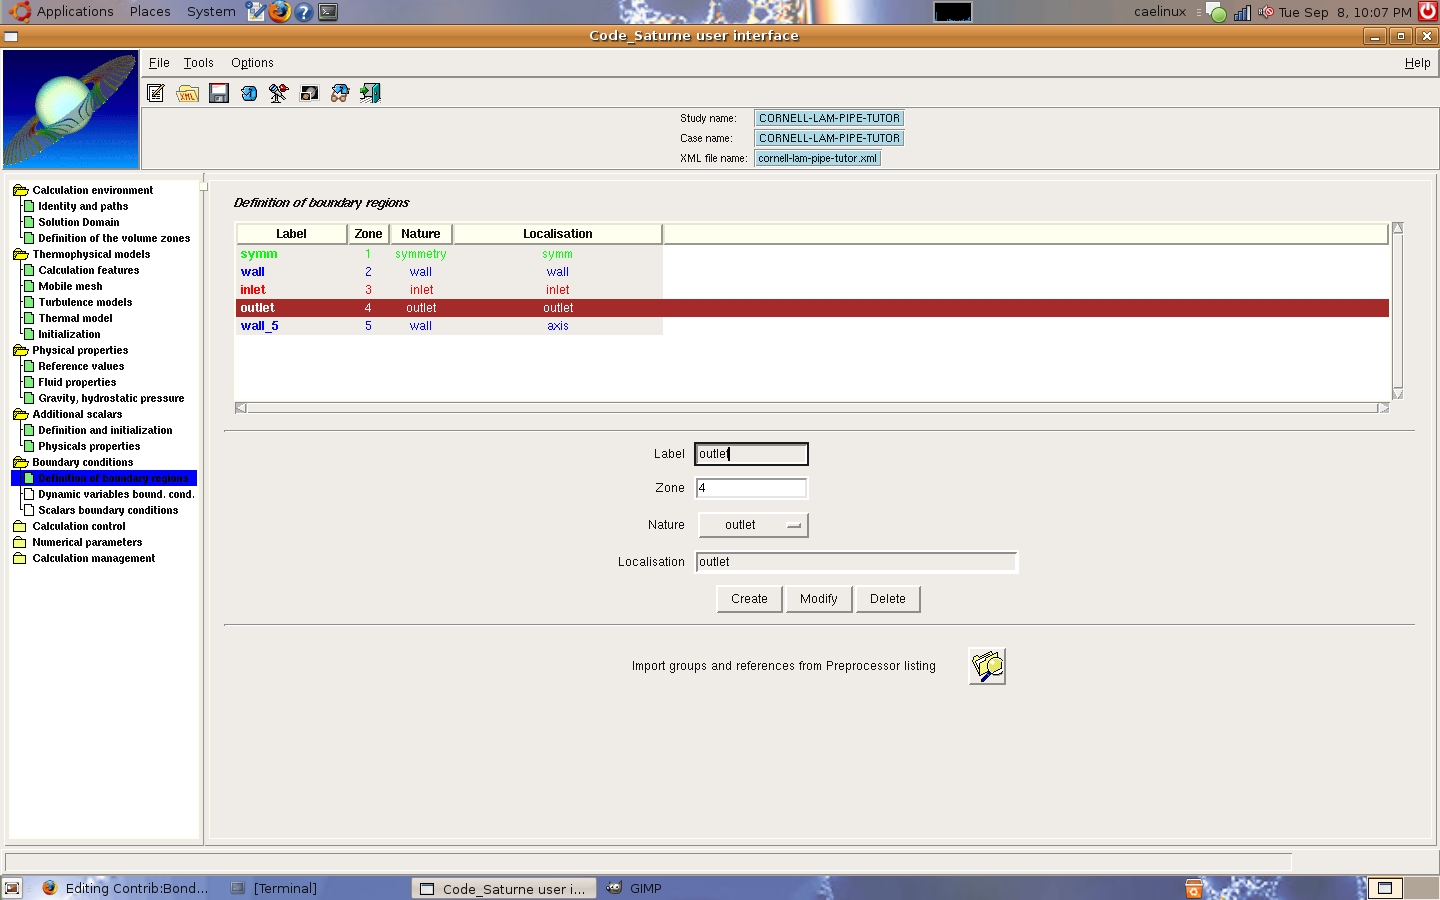Screen dimensions: 1440x900
Task: Open the File menu
Action: click(x=159, y=62)
